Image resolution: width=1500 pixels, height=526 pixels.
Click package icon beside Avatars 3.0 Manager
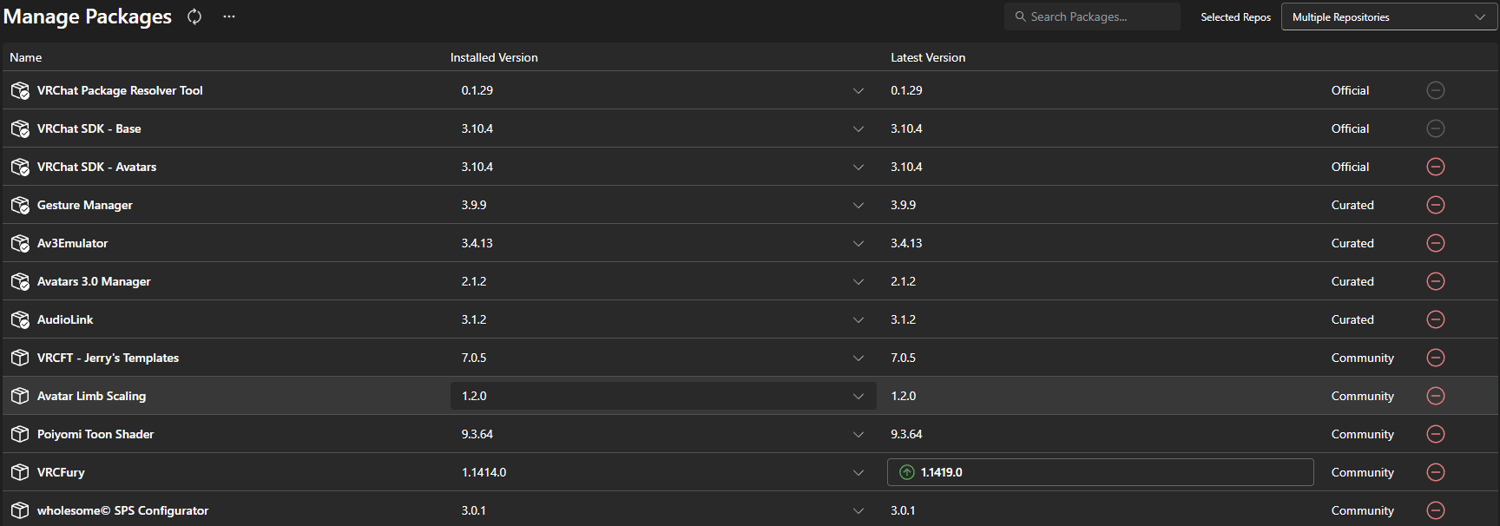pyautogui.click(x=20, y=282)
